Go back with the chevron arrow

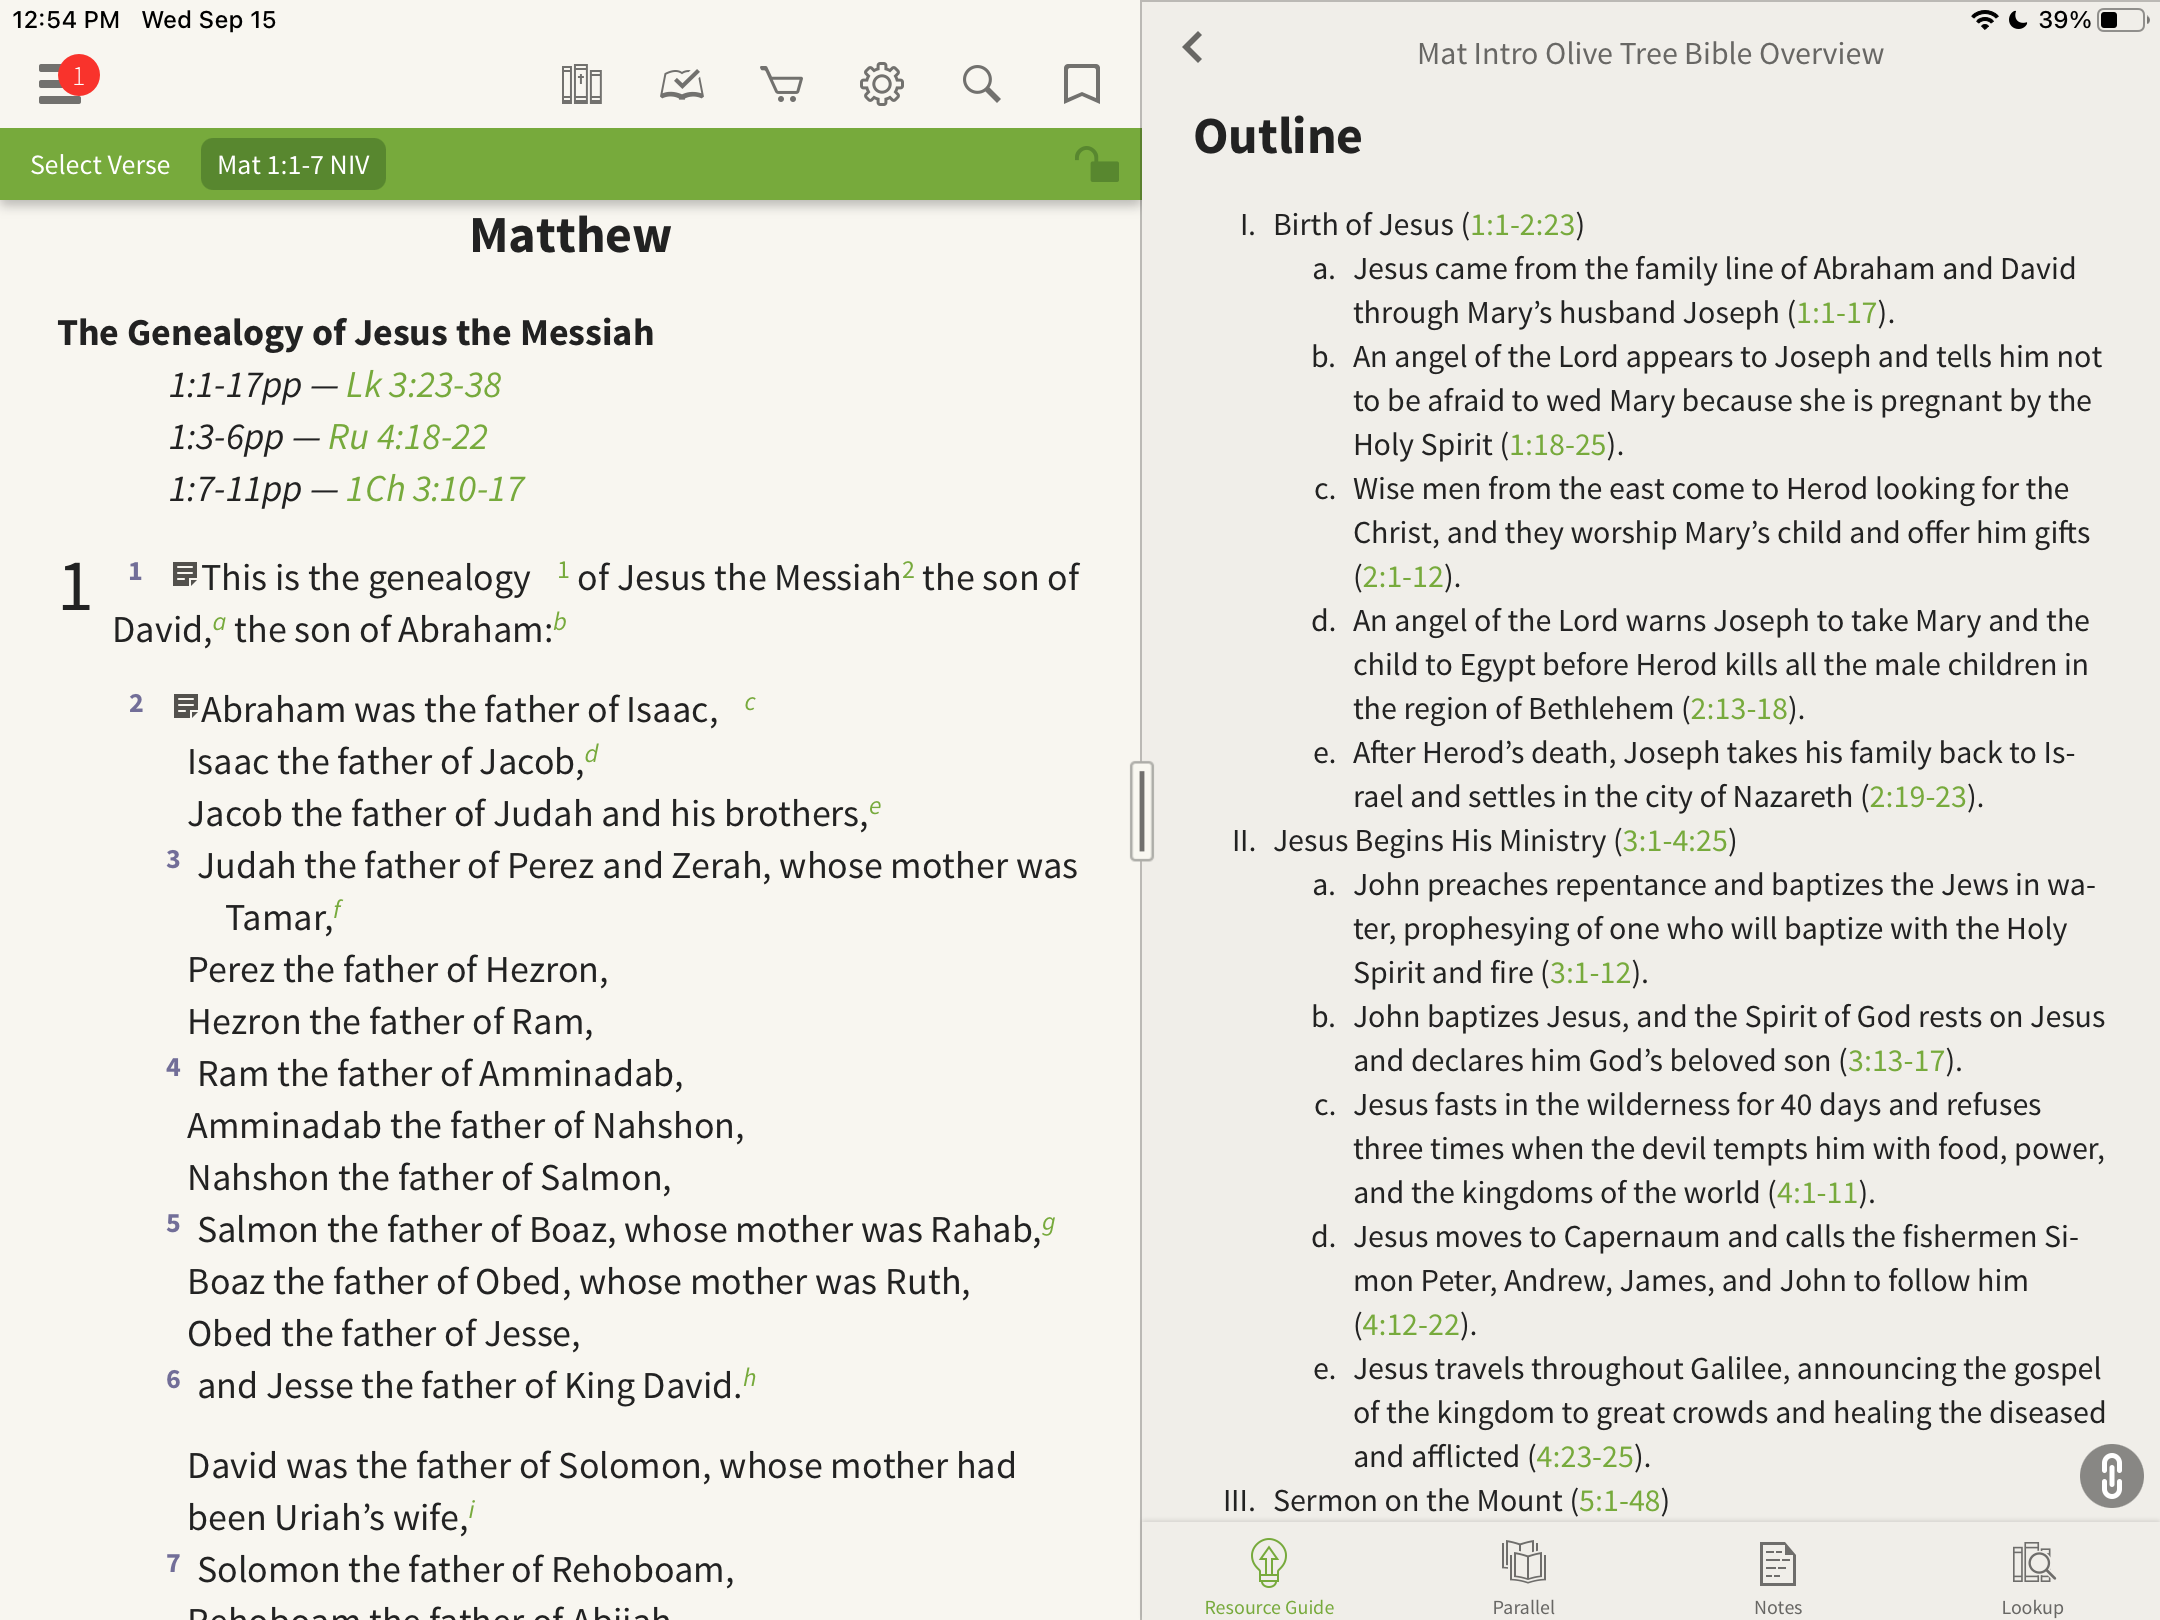(1193, 47)
